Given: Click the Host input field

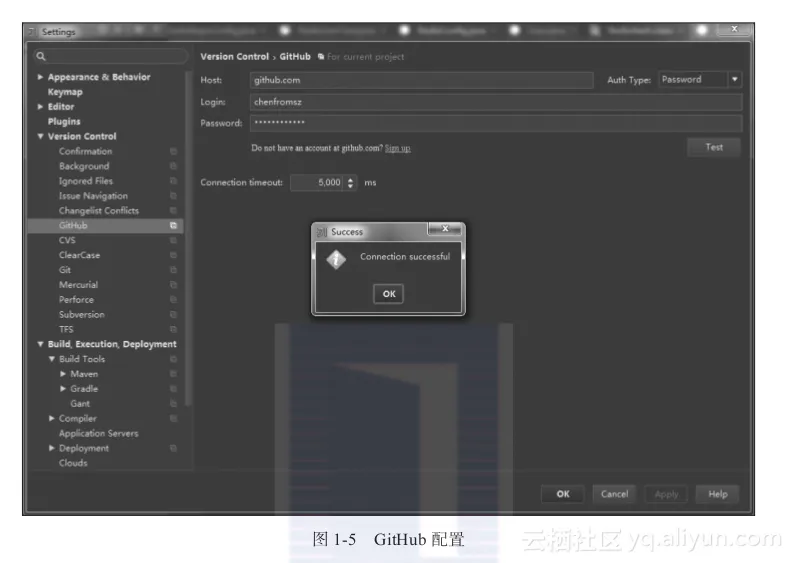Looking at the screenshot, I should coord(421,80).
